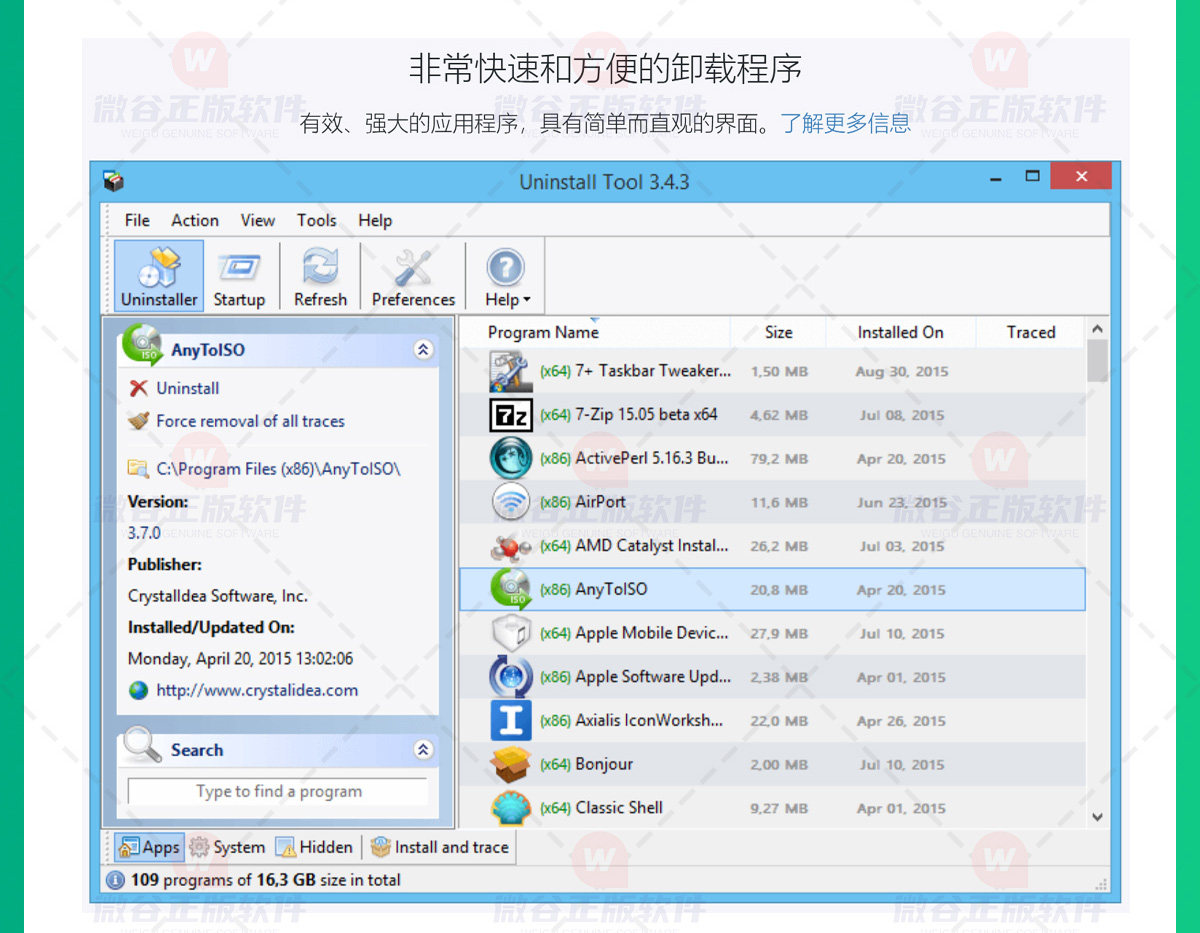Sort by Installed On column
The height and width of the screenshot is (933, 1200).
coord(900,333)
